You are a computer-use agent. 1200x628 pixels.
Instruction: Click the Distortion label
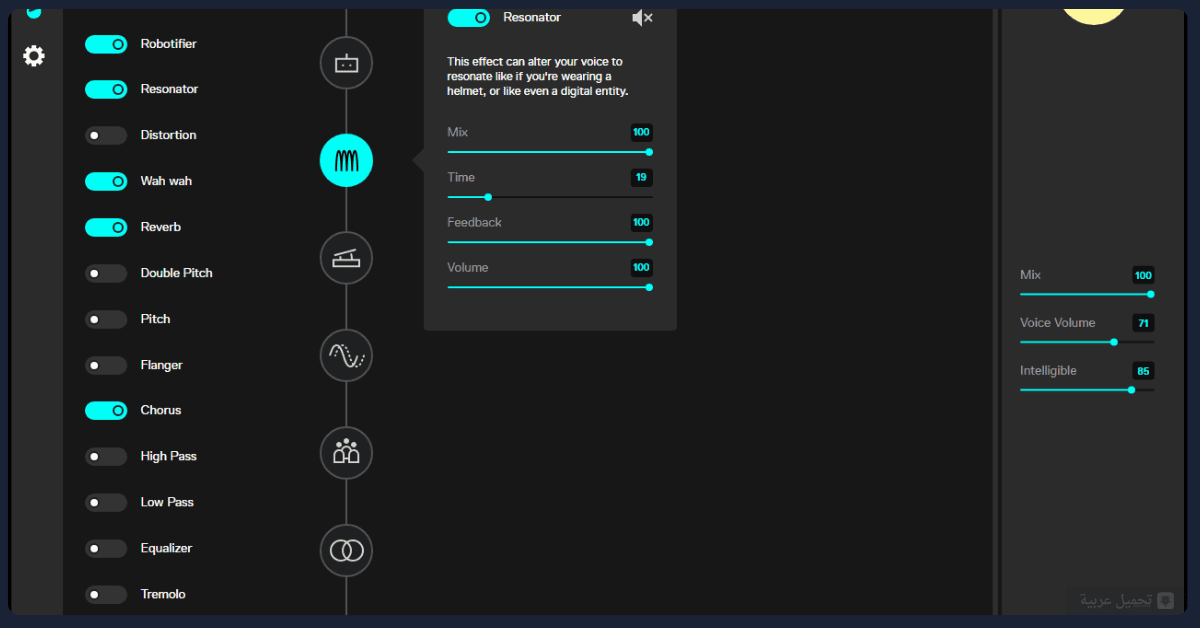click(x=169, y=135)
